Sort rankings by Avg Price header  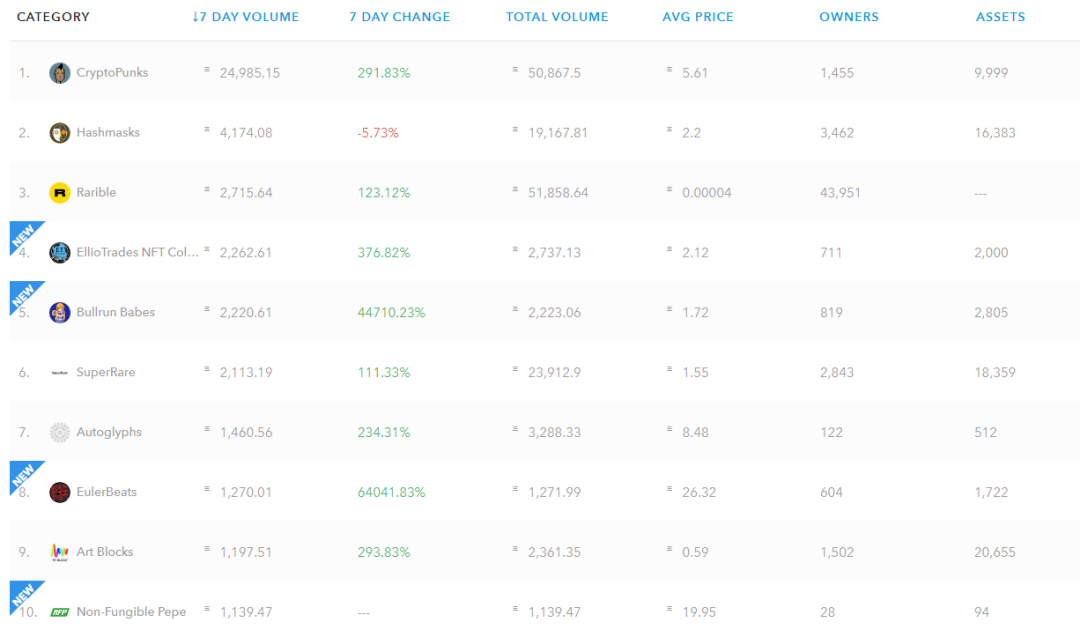(x=698, y=17)
